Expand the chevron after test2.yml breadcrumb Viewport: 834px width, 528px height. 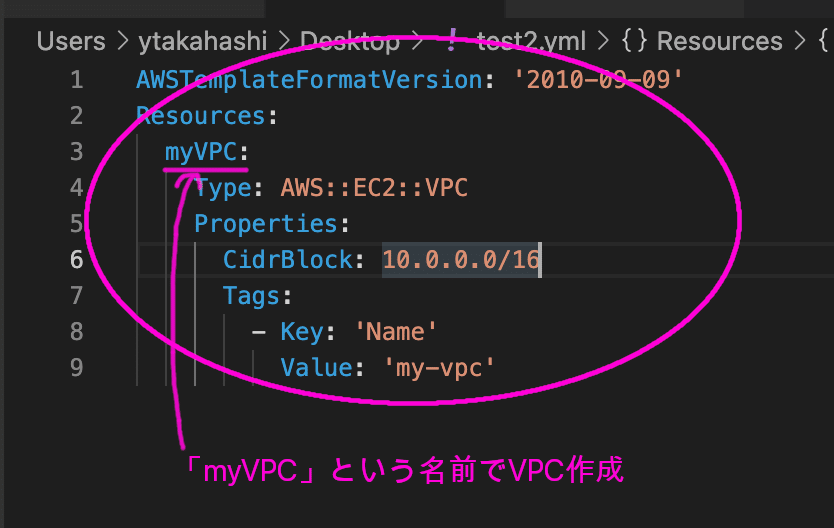click(x=603, y=41)
